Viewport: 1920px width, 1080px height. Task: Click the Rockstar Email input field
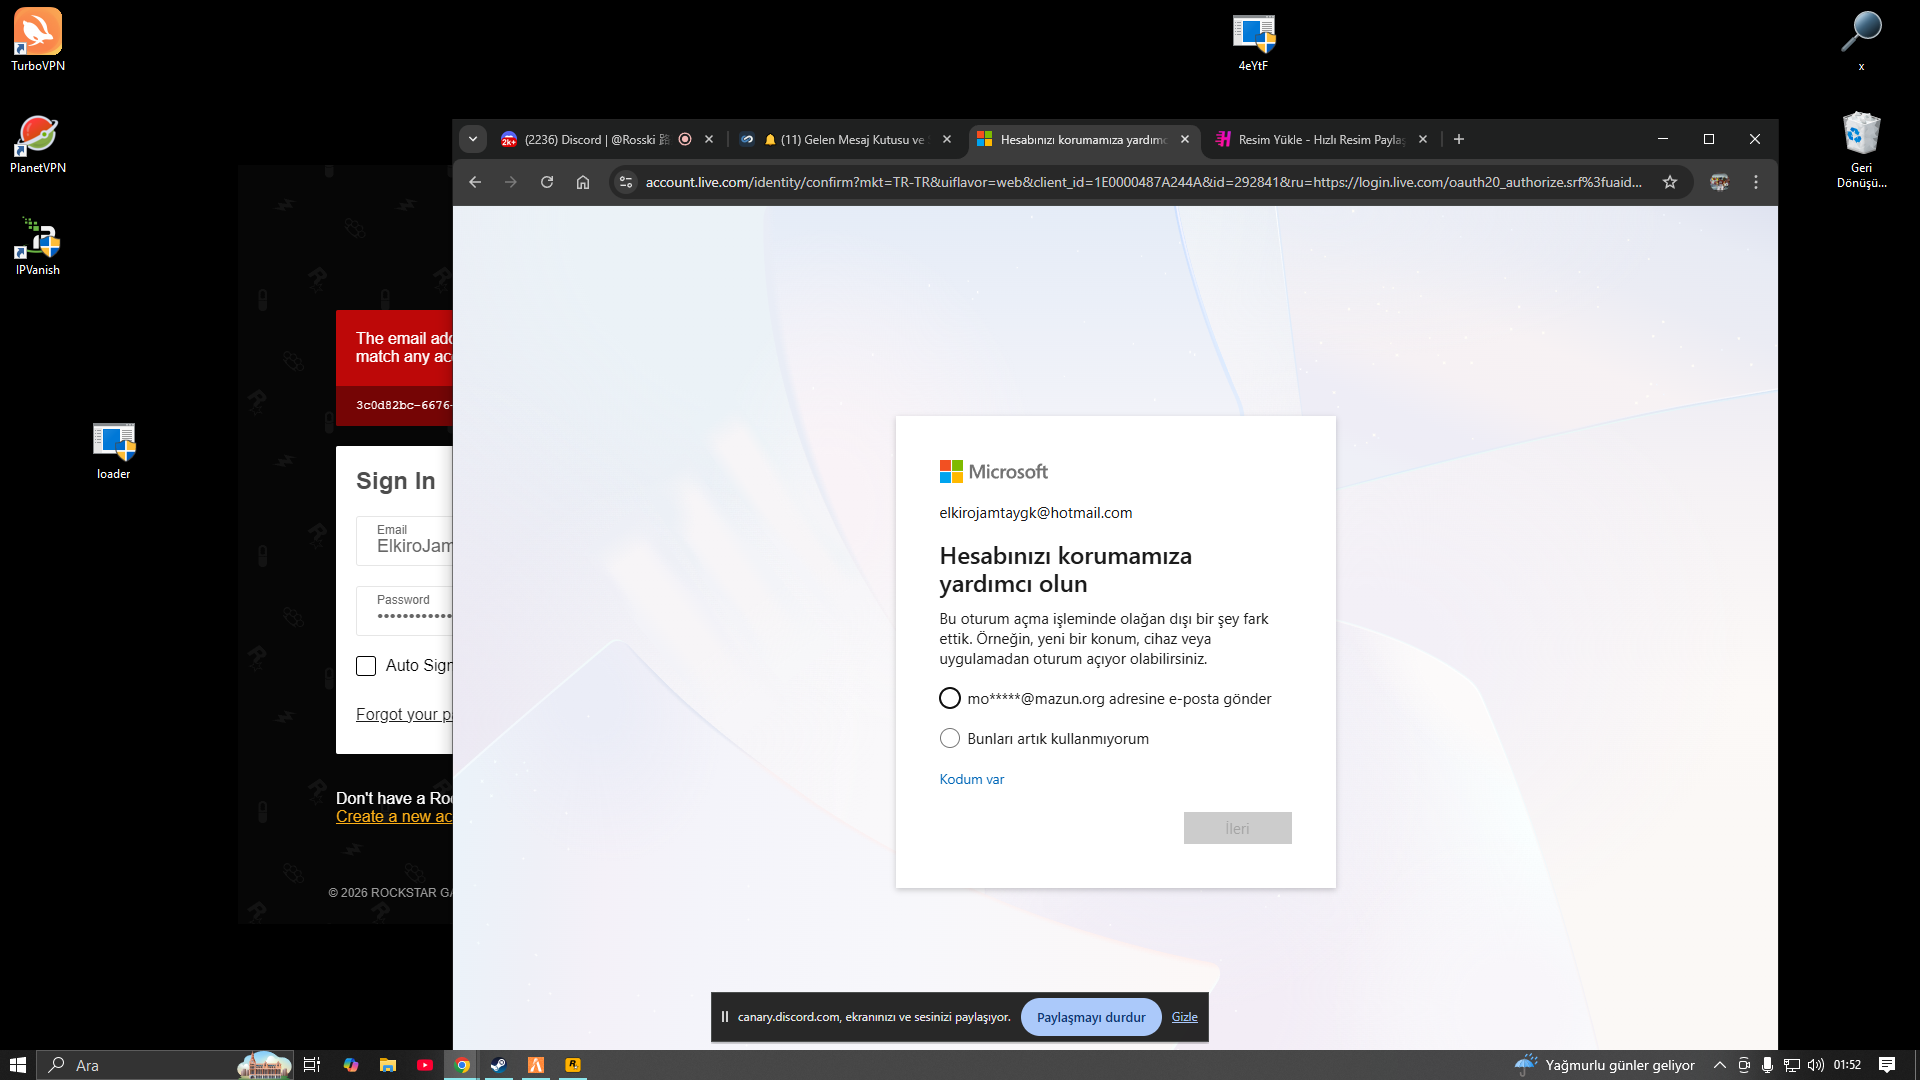point(404,540)
